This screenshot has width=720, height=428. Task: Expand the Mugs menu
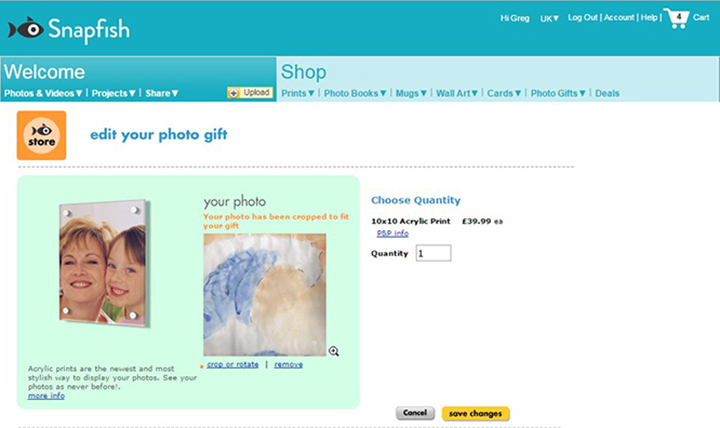pos(411,93)
